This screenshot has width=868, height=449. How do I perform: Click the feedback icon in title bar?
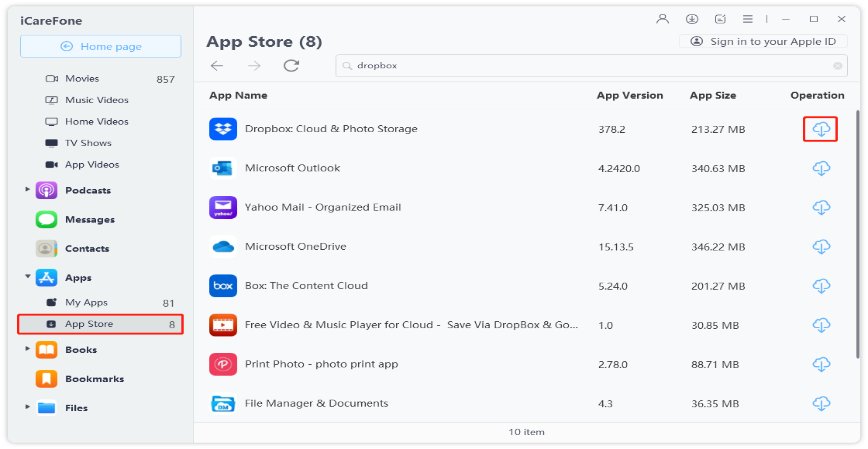720,19
